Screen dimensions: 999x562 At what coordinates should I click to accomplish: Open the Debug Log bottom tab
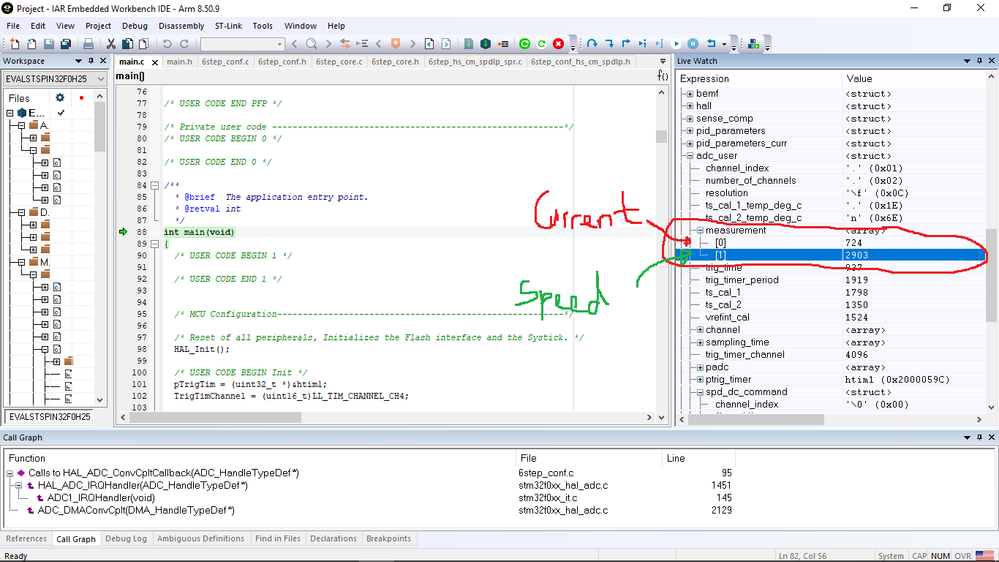[126, 539]
